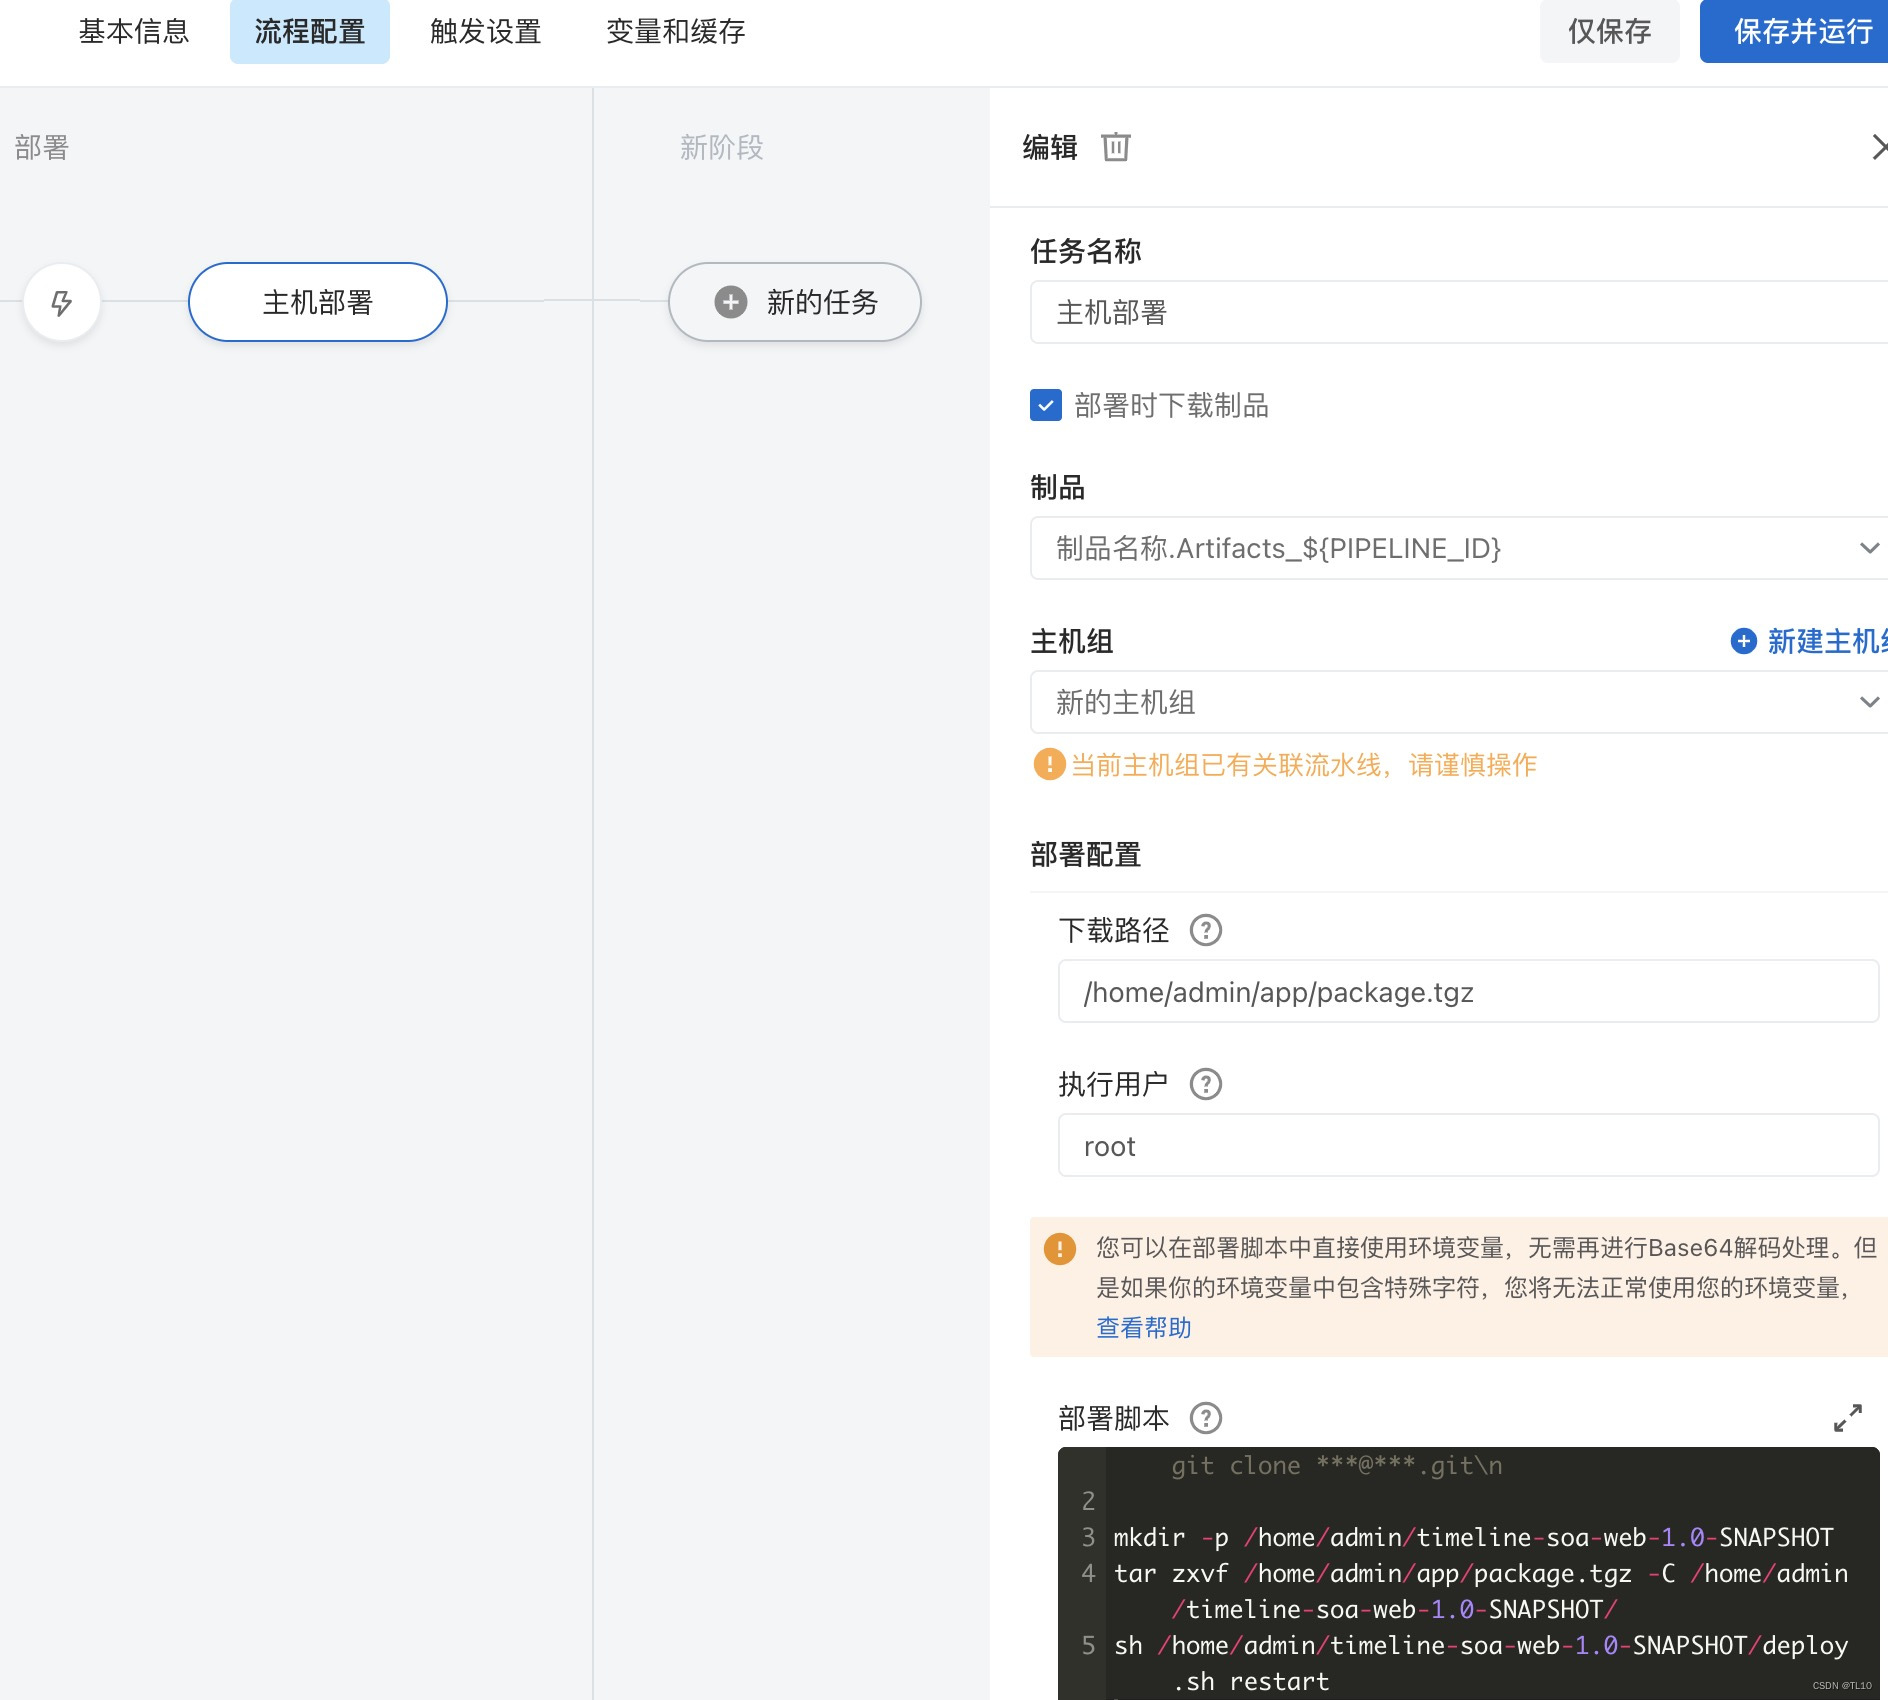Expand the 部署脚本 editor to fullscreen
The height and width of the screenshot is (1700, 1888).
1848,1418
